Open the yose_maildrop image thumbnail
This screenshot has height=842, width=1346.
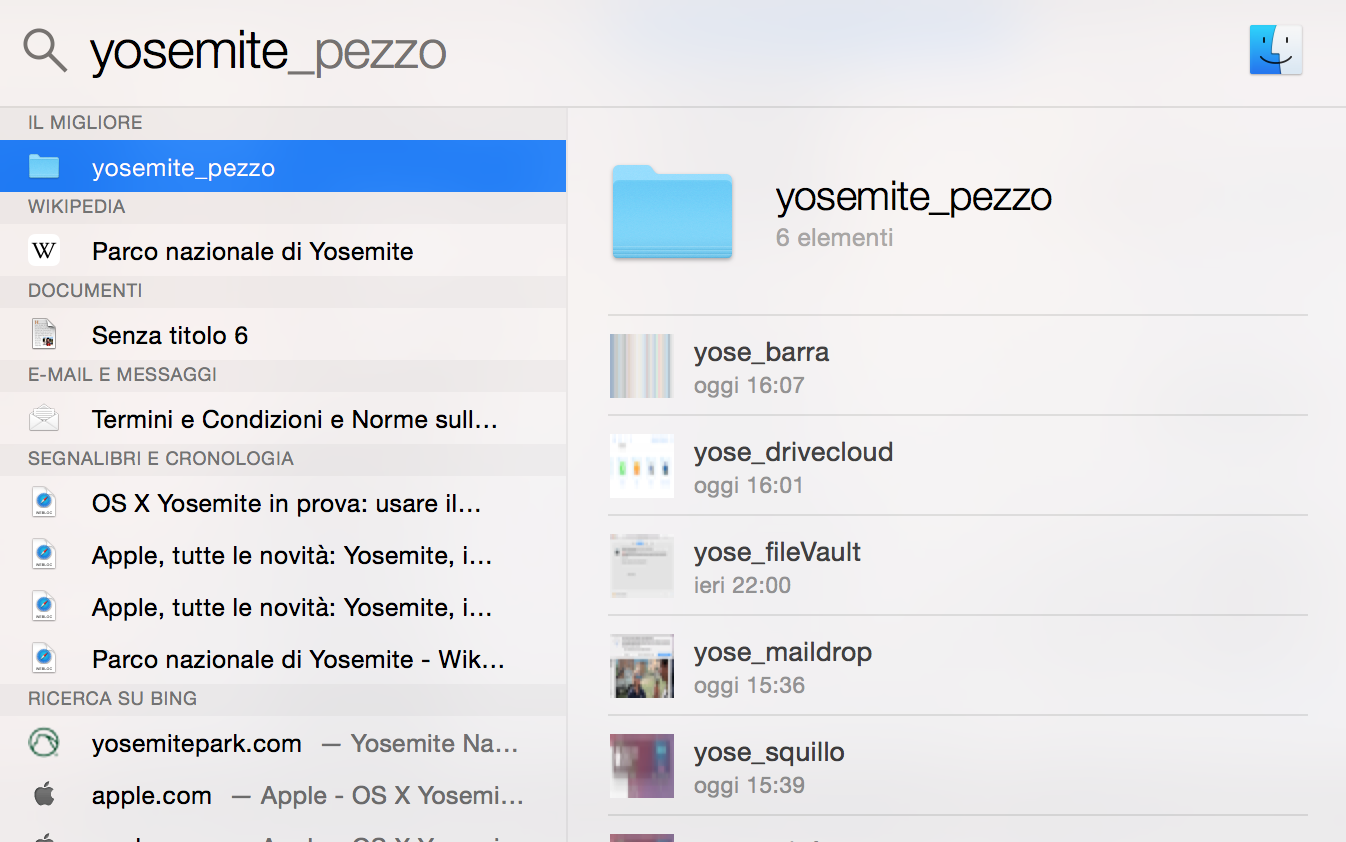pos(641,666)
